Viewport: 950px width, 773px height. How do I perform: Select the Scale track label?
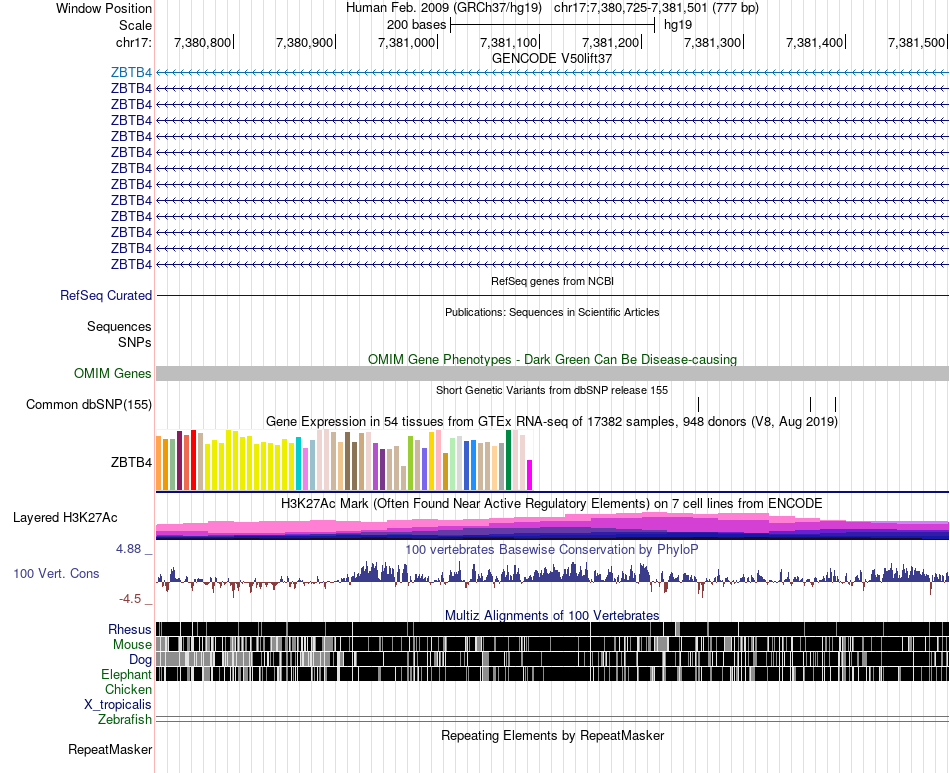135,25
